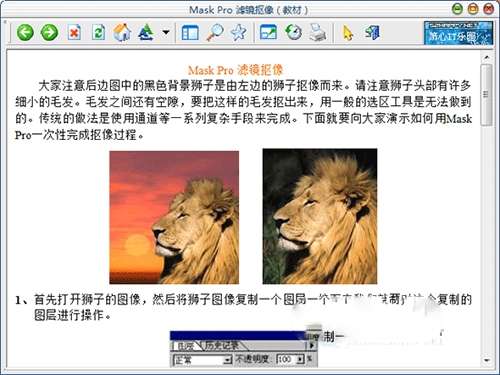This screenshot has height=375, width=500.
Task: Click the scrollbar down arrow at bottom
Action: point(487,360)
